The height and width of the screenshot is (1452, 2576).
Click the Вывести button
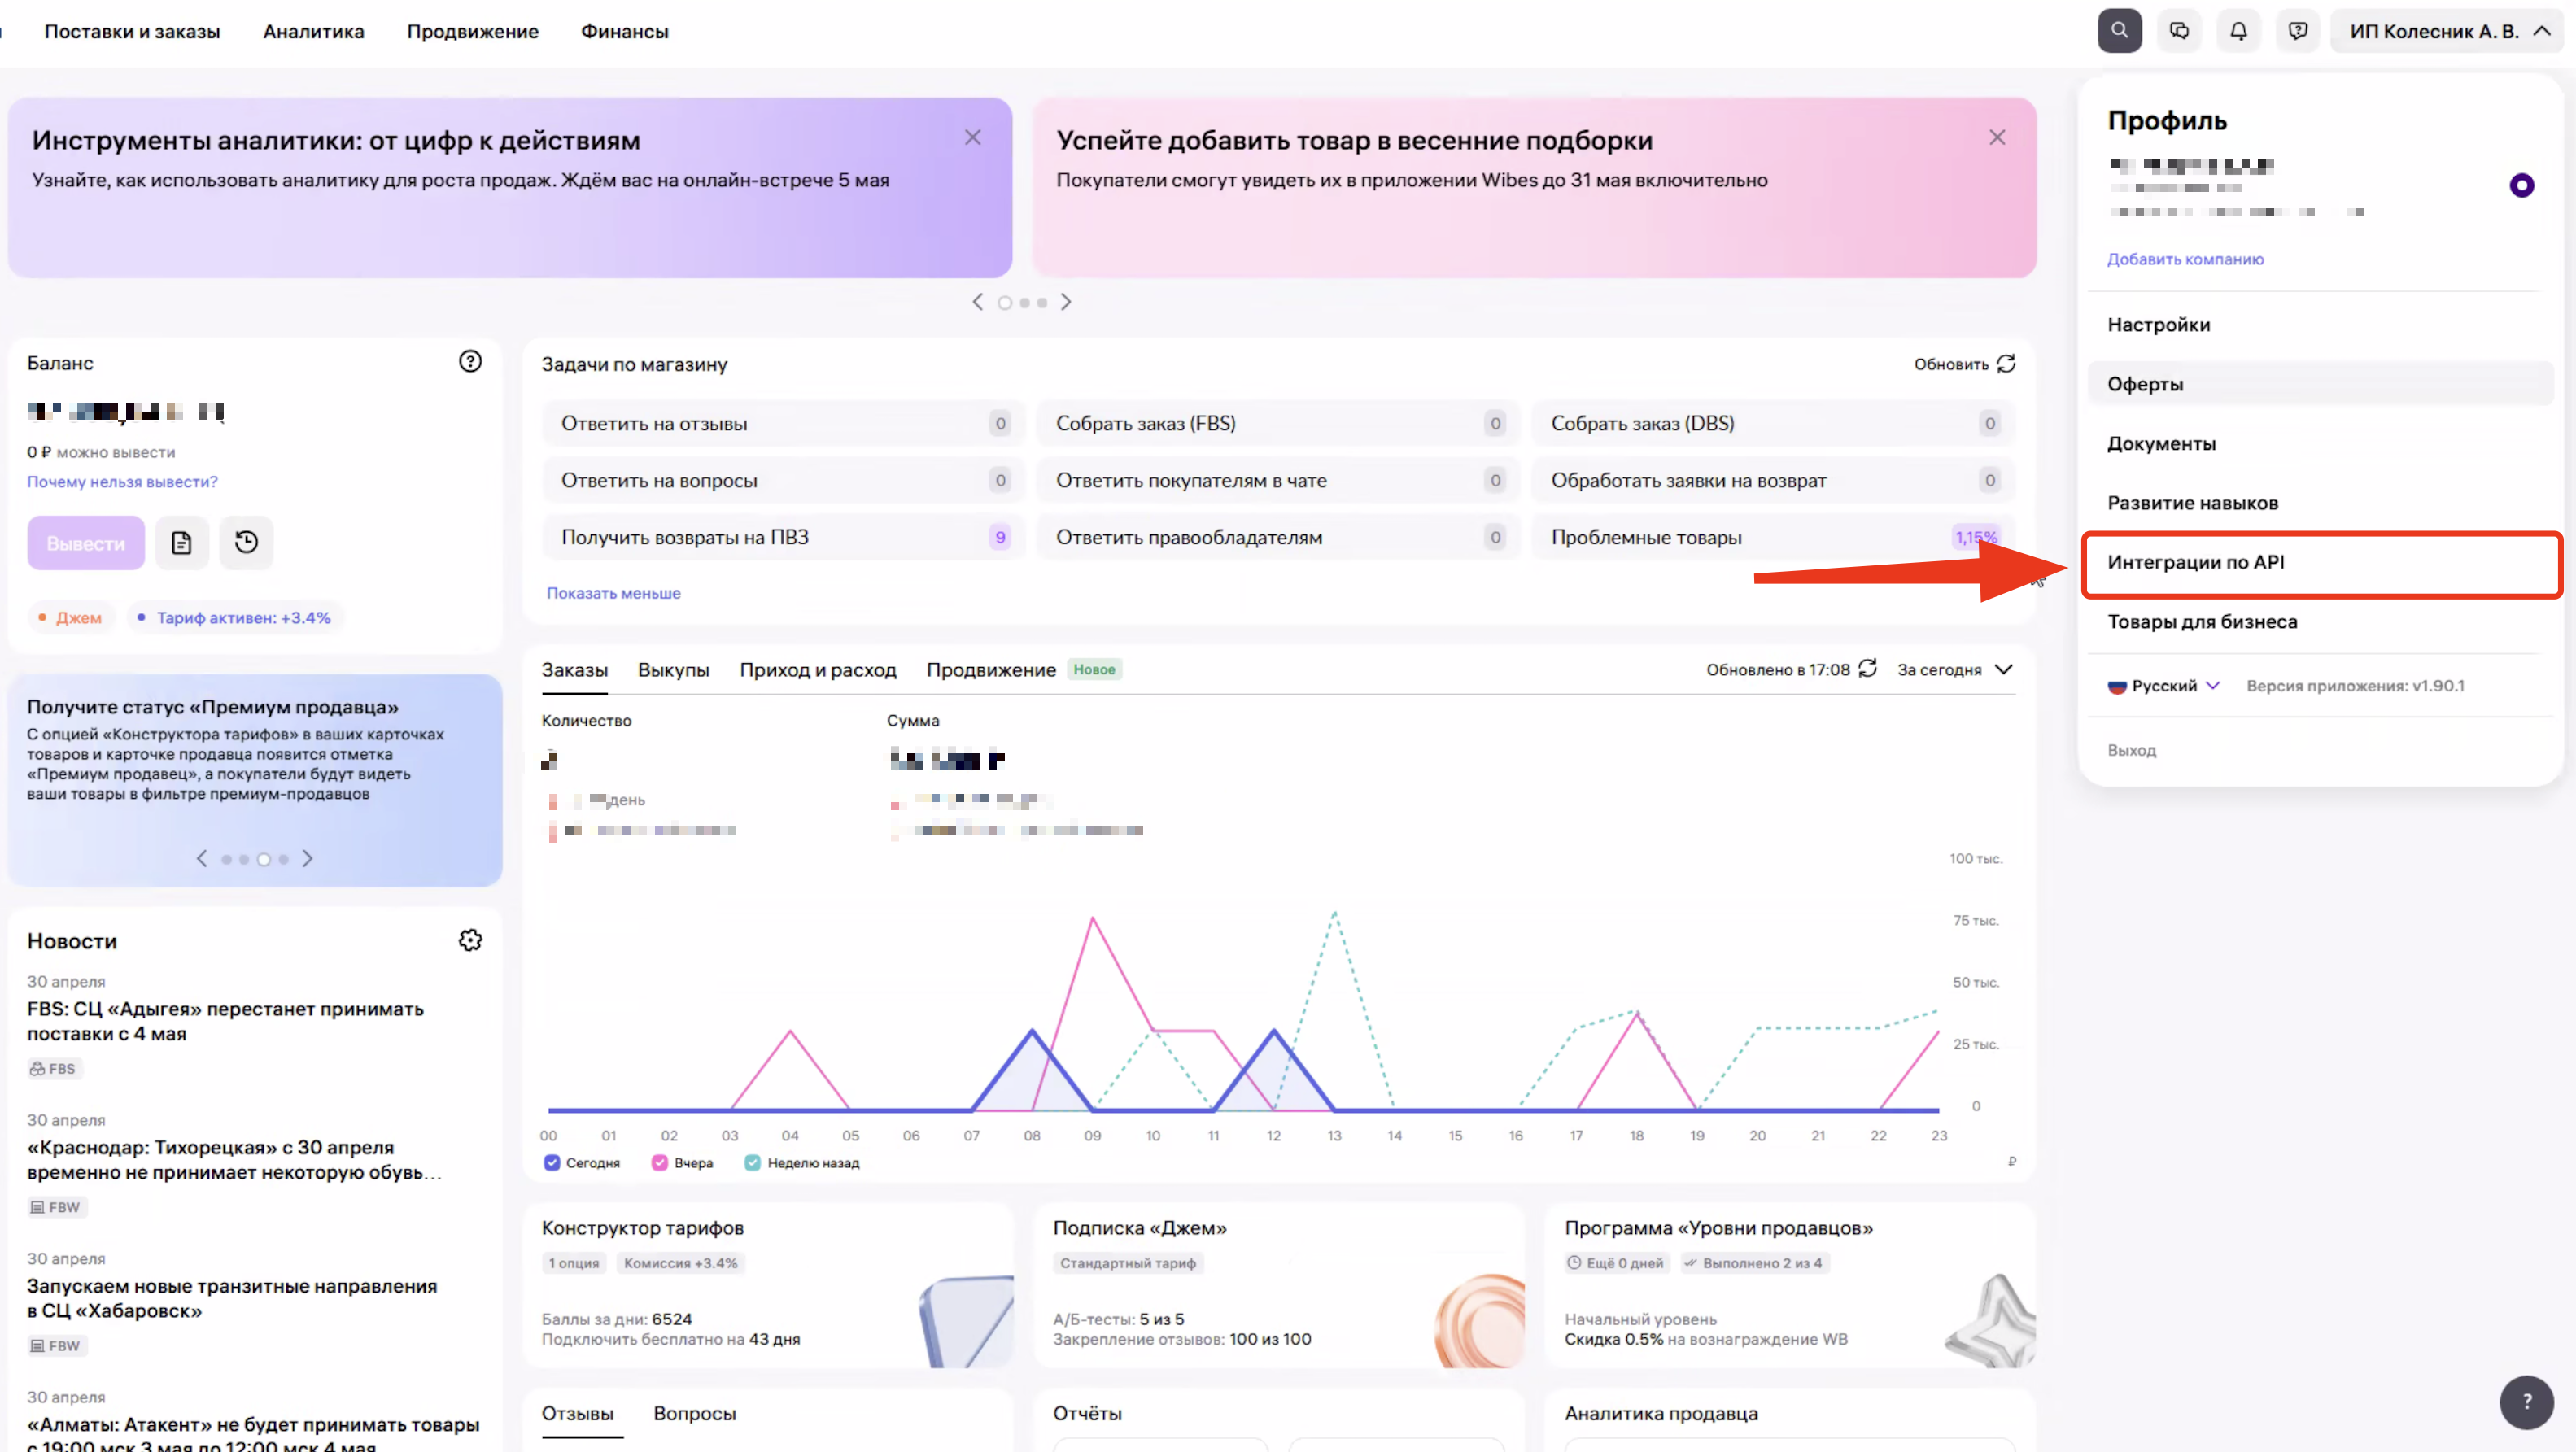tap(86, 543)
